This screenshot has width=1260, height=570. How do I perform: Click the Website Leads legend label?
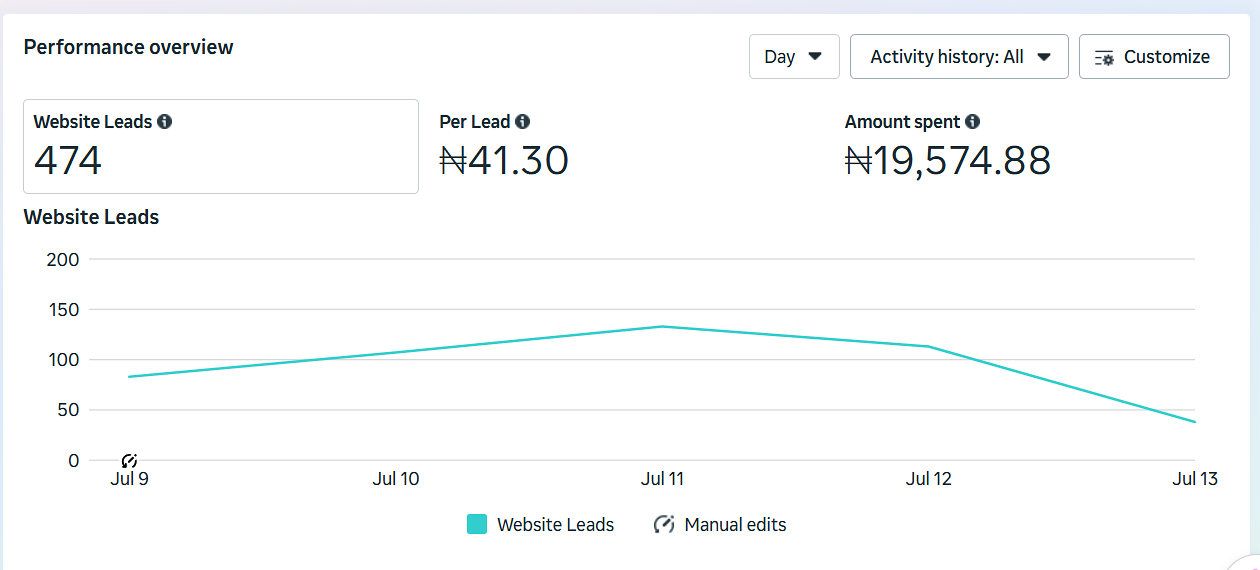click(x=555, y=524)
